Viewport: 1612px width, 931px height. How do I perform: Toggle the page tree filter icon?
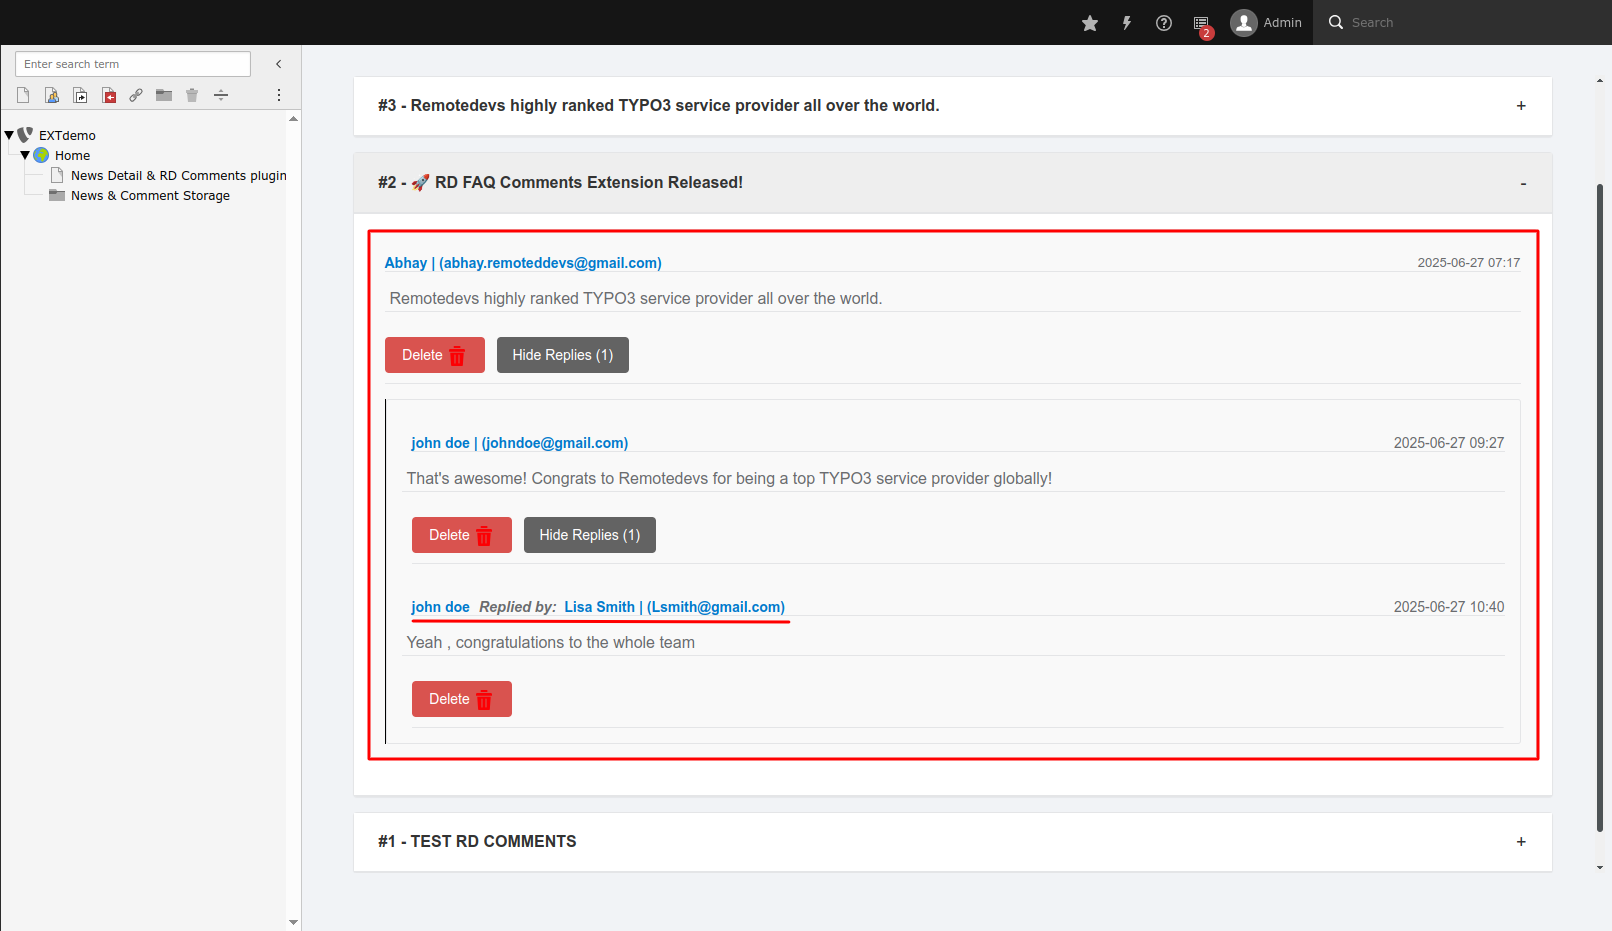point(220,95)
